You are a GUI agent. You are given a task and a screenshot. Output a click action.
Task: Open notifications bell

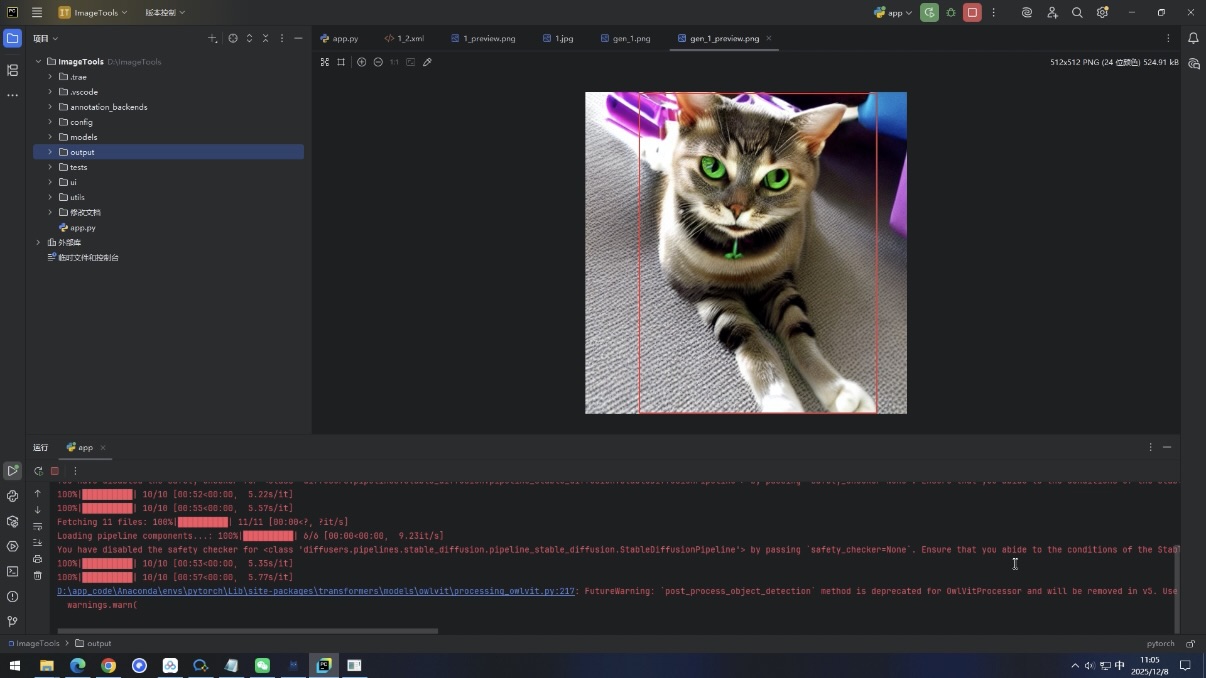[x=1193, y=38]
